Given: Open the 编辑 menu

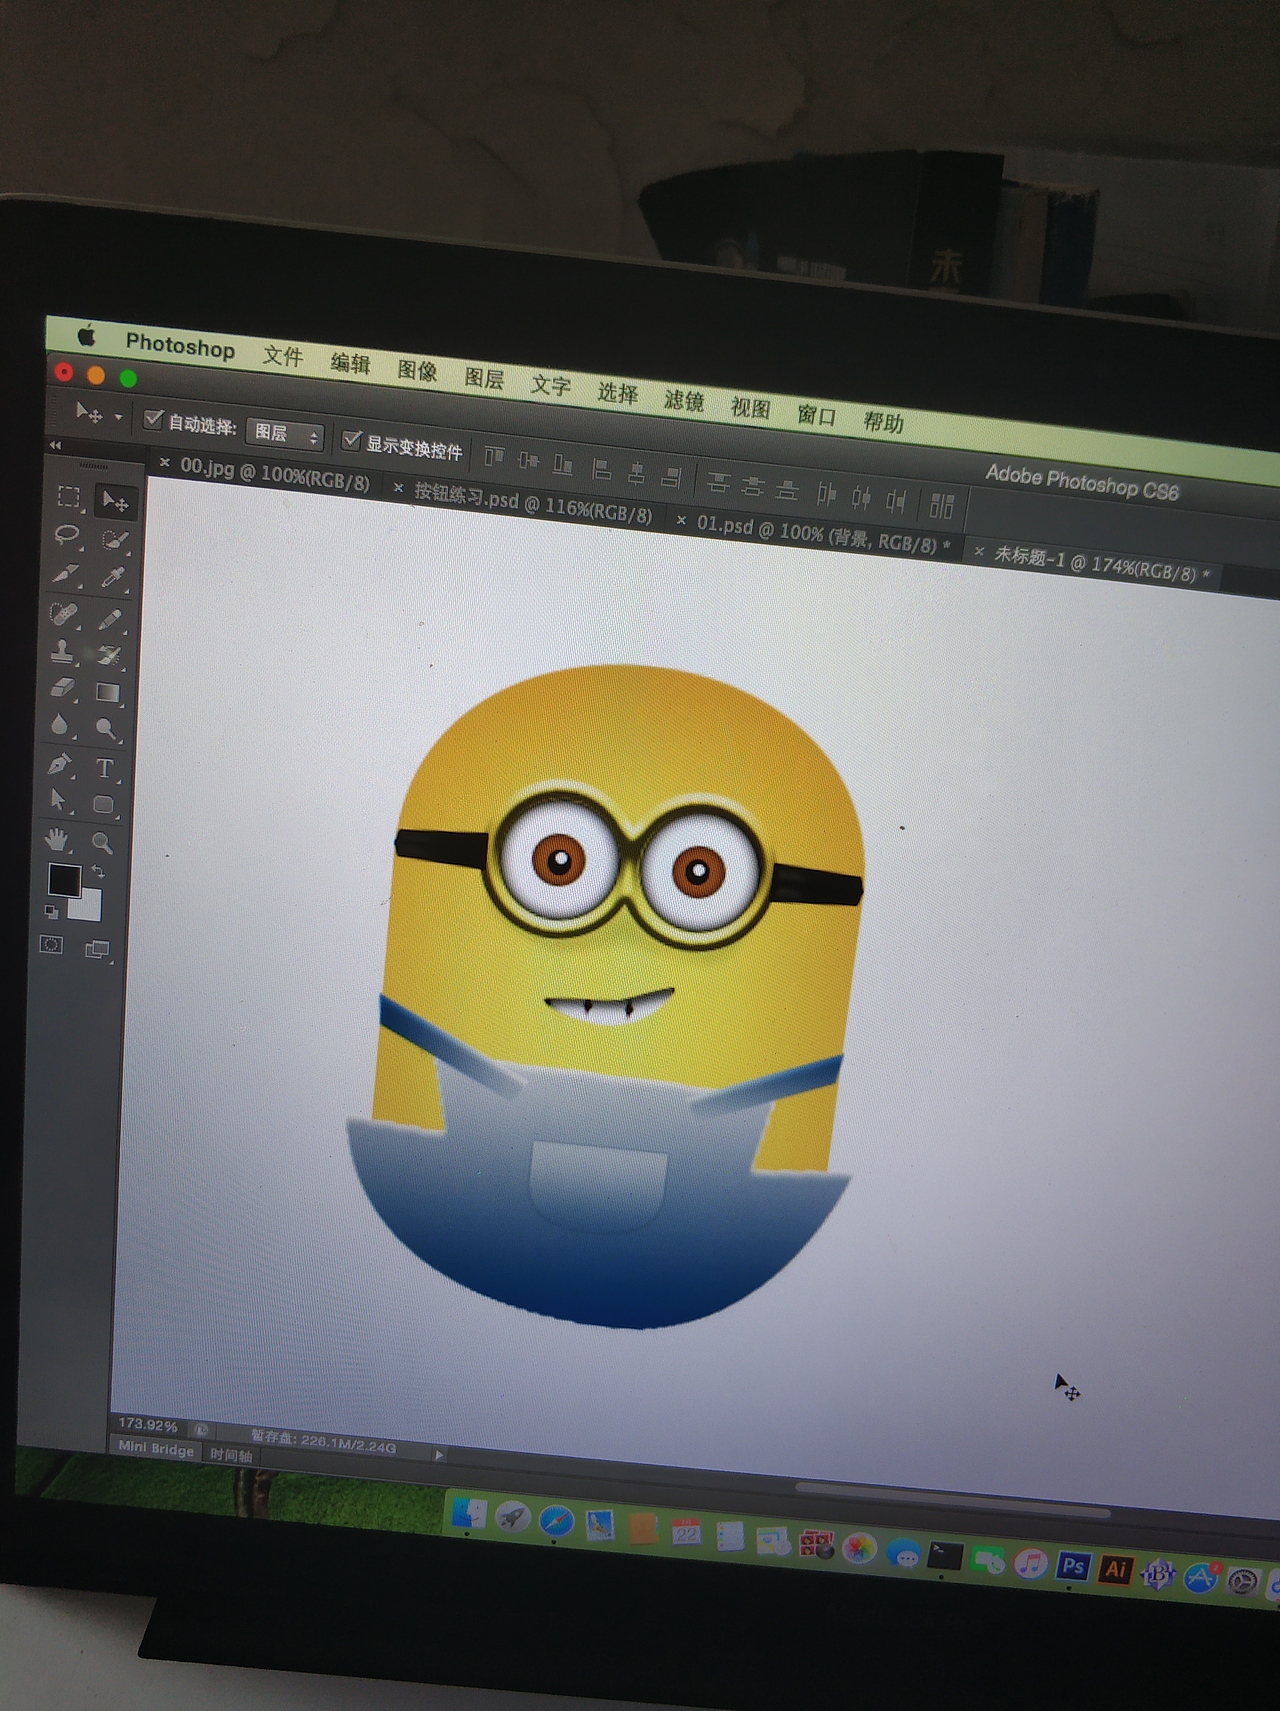Looking at the screenshot, I should pyautogui.click(x=350, y=364).
